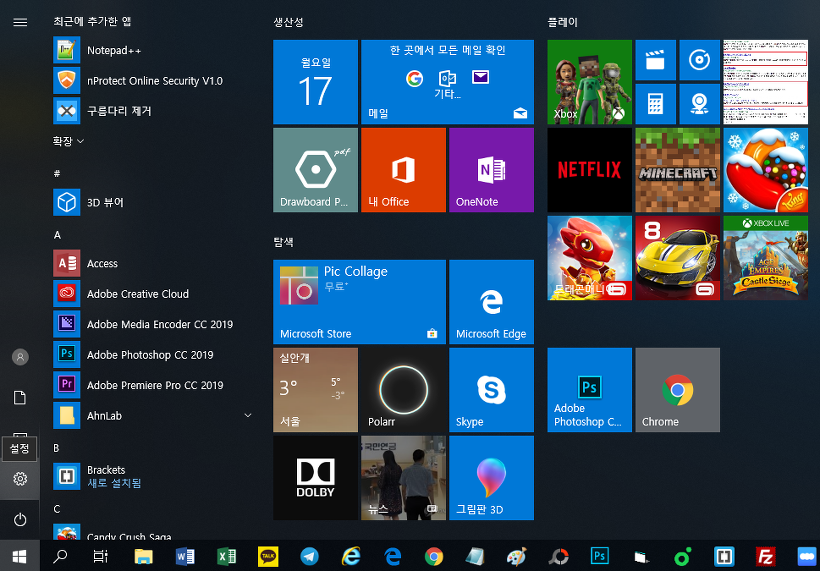820x571 pixels.
Task: Open Notepad++ from recently added apps
Action: point(152,50)
